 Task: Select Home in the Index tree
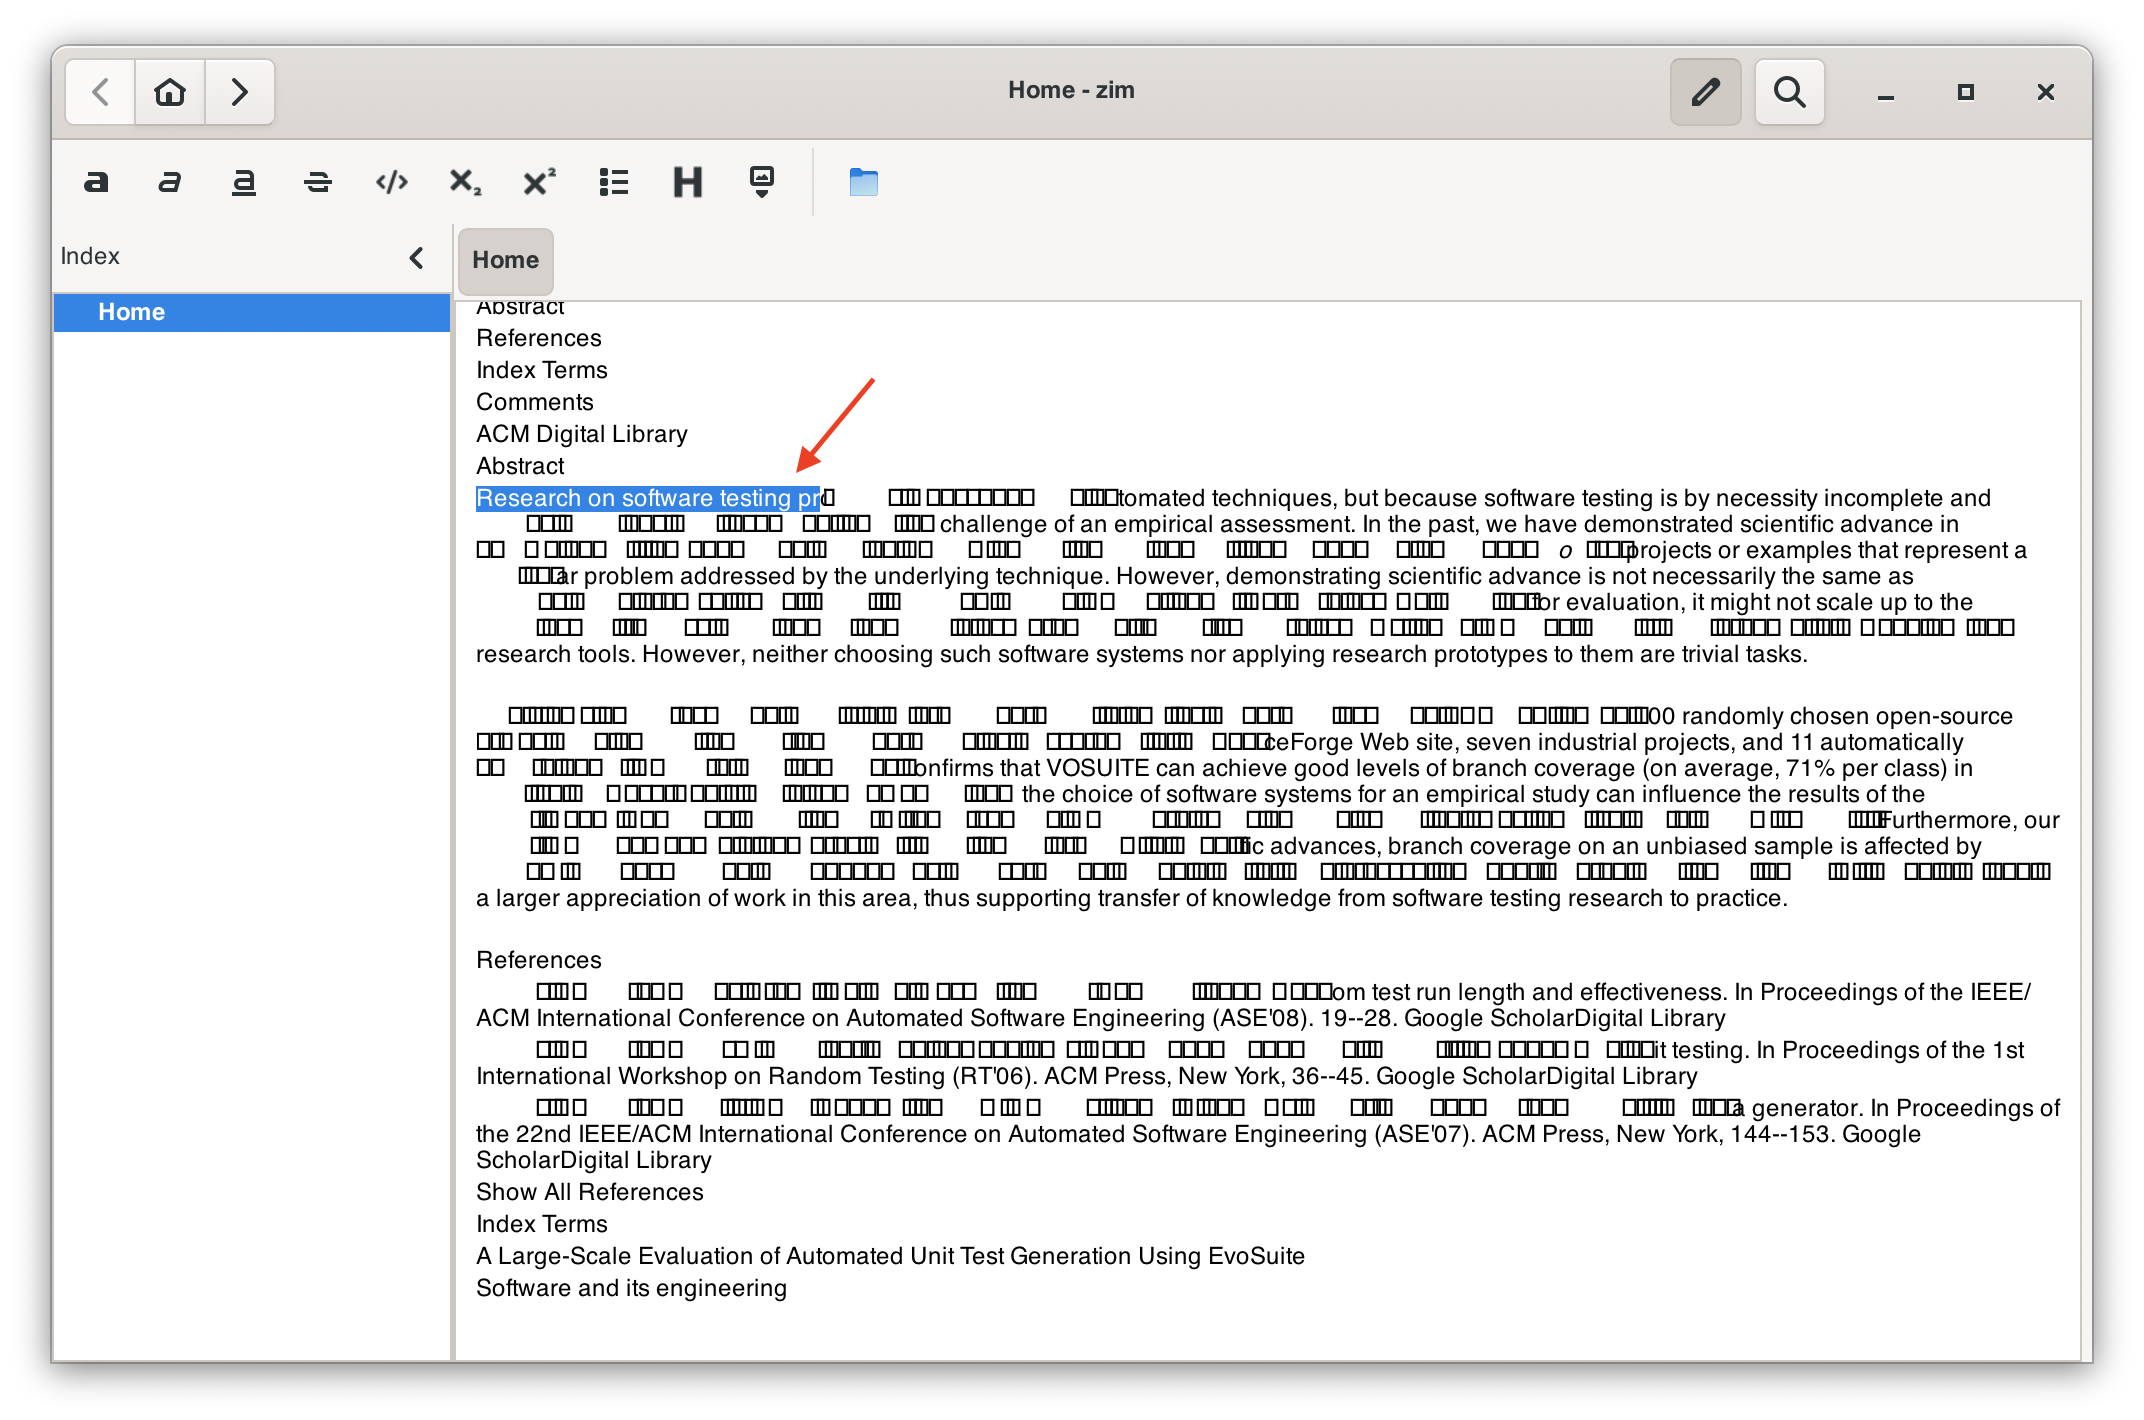coord(132,311)
